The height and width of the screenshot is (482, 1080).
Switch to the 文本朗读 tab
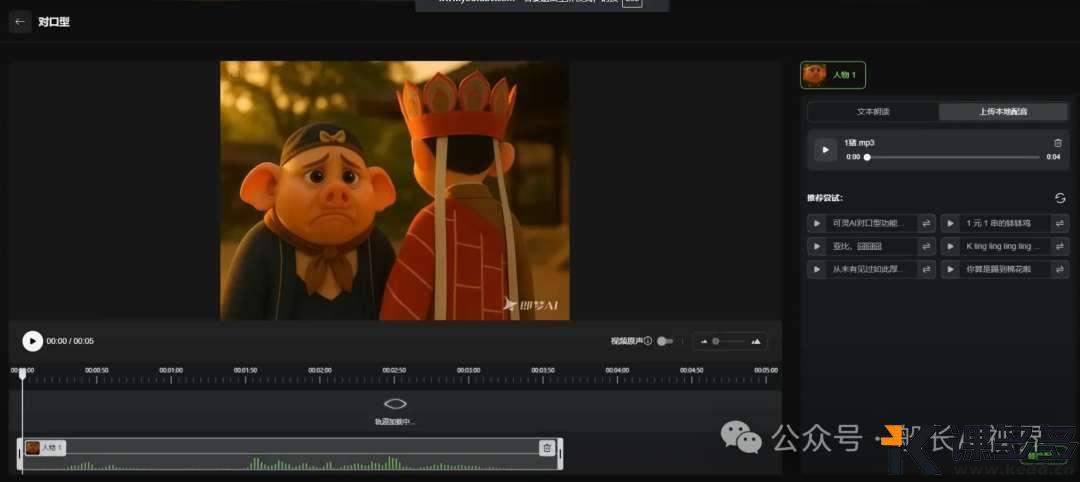click(873, 112)
